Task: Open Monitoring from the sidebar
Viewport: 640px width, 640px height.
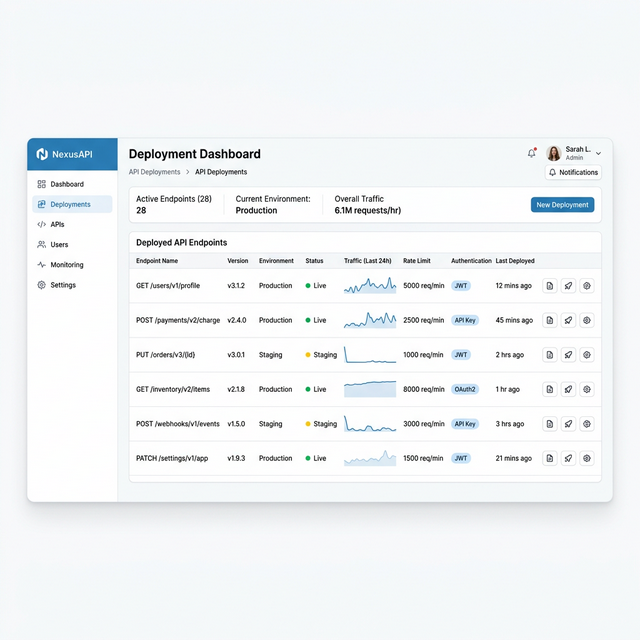Action: coord(67,265)
